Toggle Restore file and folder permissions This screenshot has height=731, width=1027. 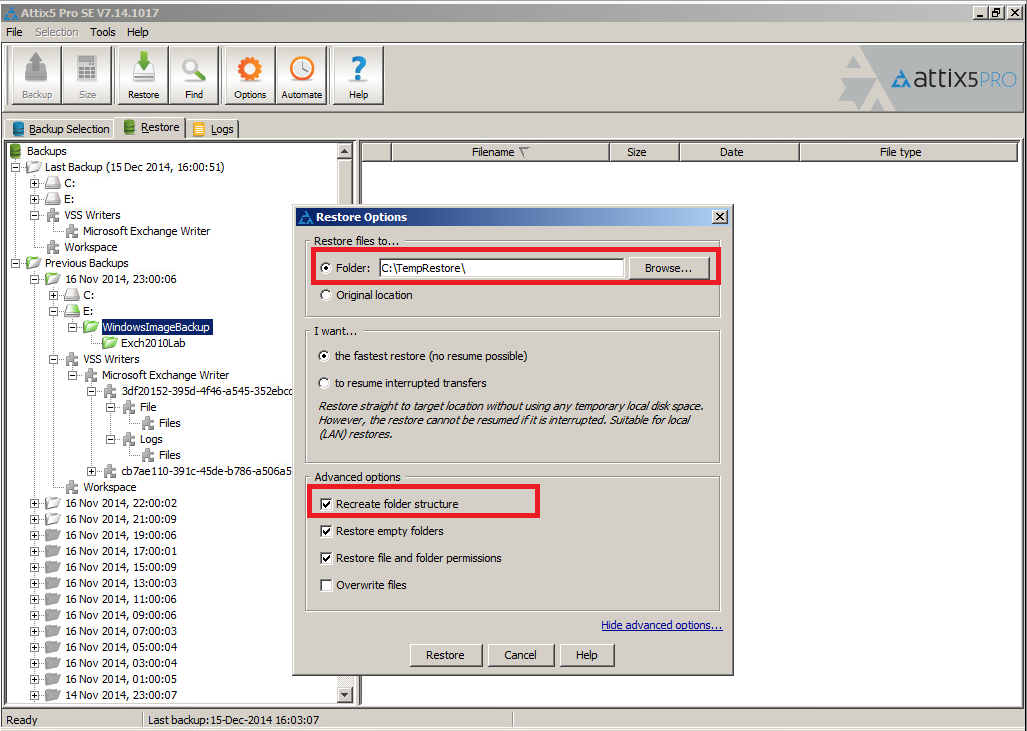[x=326, y=558]
